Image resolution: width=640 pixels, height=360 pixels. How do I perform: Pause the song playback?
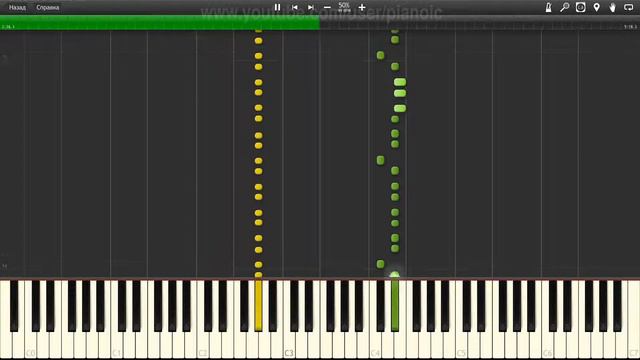pyautogui.click(x=277, y=7)
